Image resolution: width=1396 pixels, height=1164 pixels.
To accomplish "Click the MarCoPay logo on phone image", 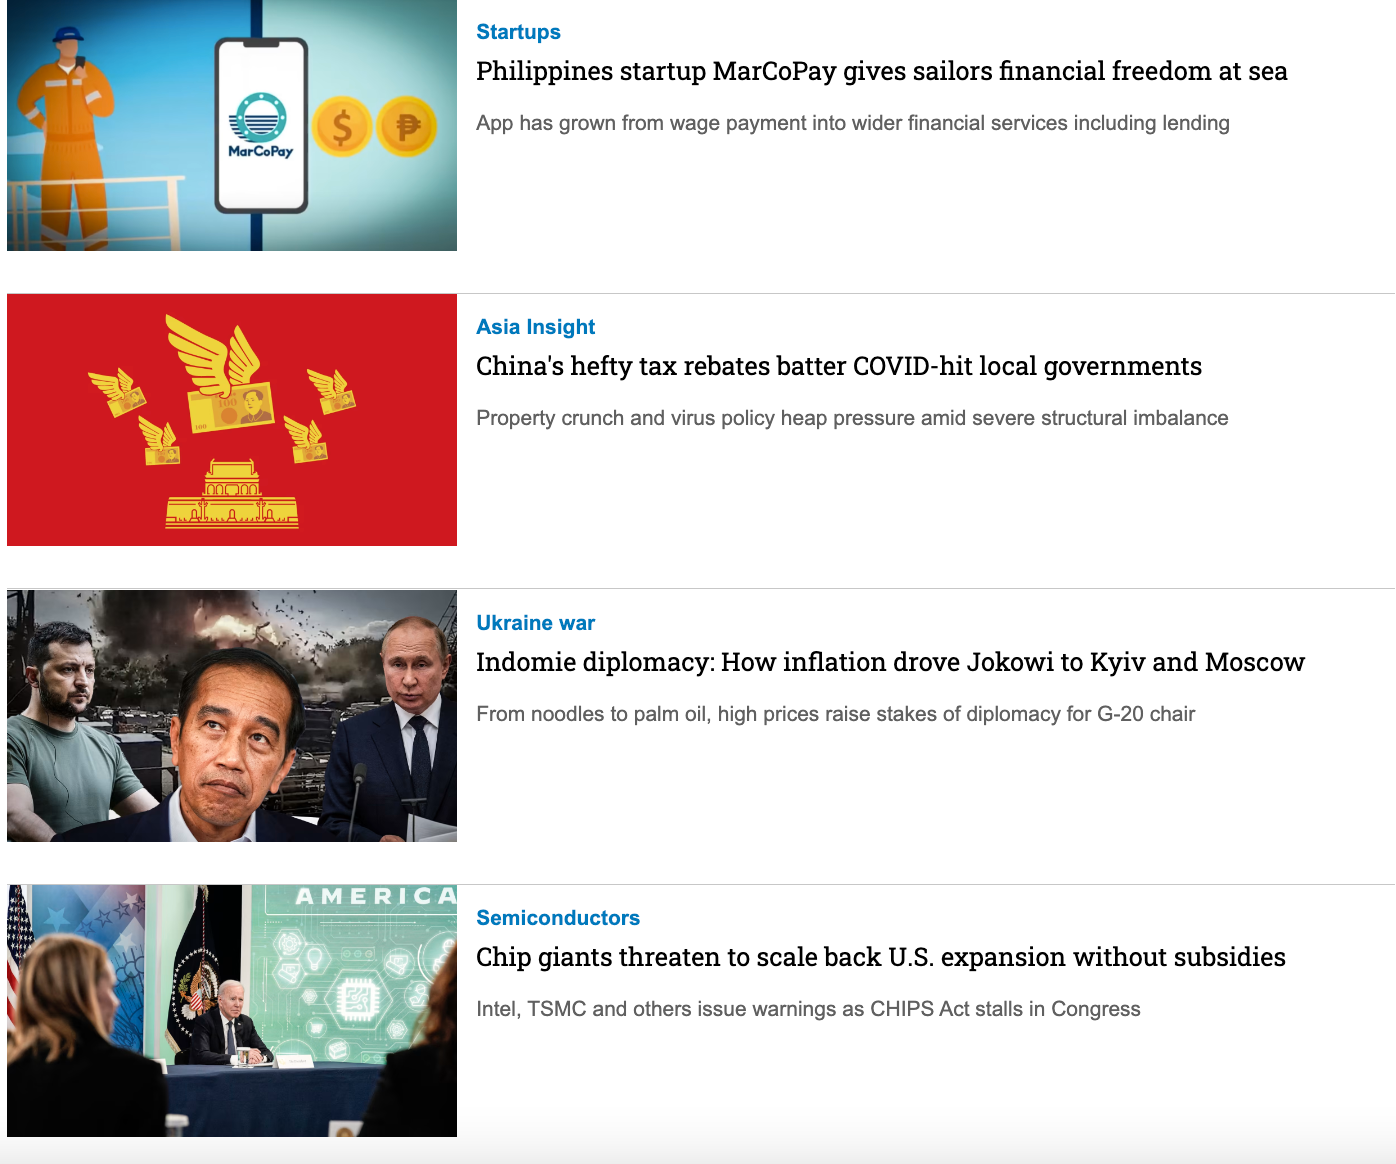I will [260, 126].
